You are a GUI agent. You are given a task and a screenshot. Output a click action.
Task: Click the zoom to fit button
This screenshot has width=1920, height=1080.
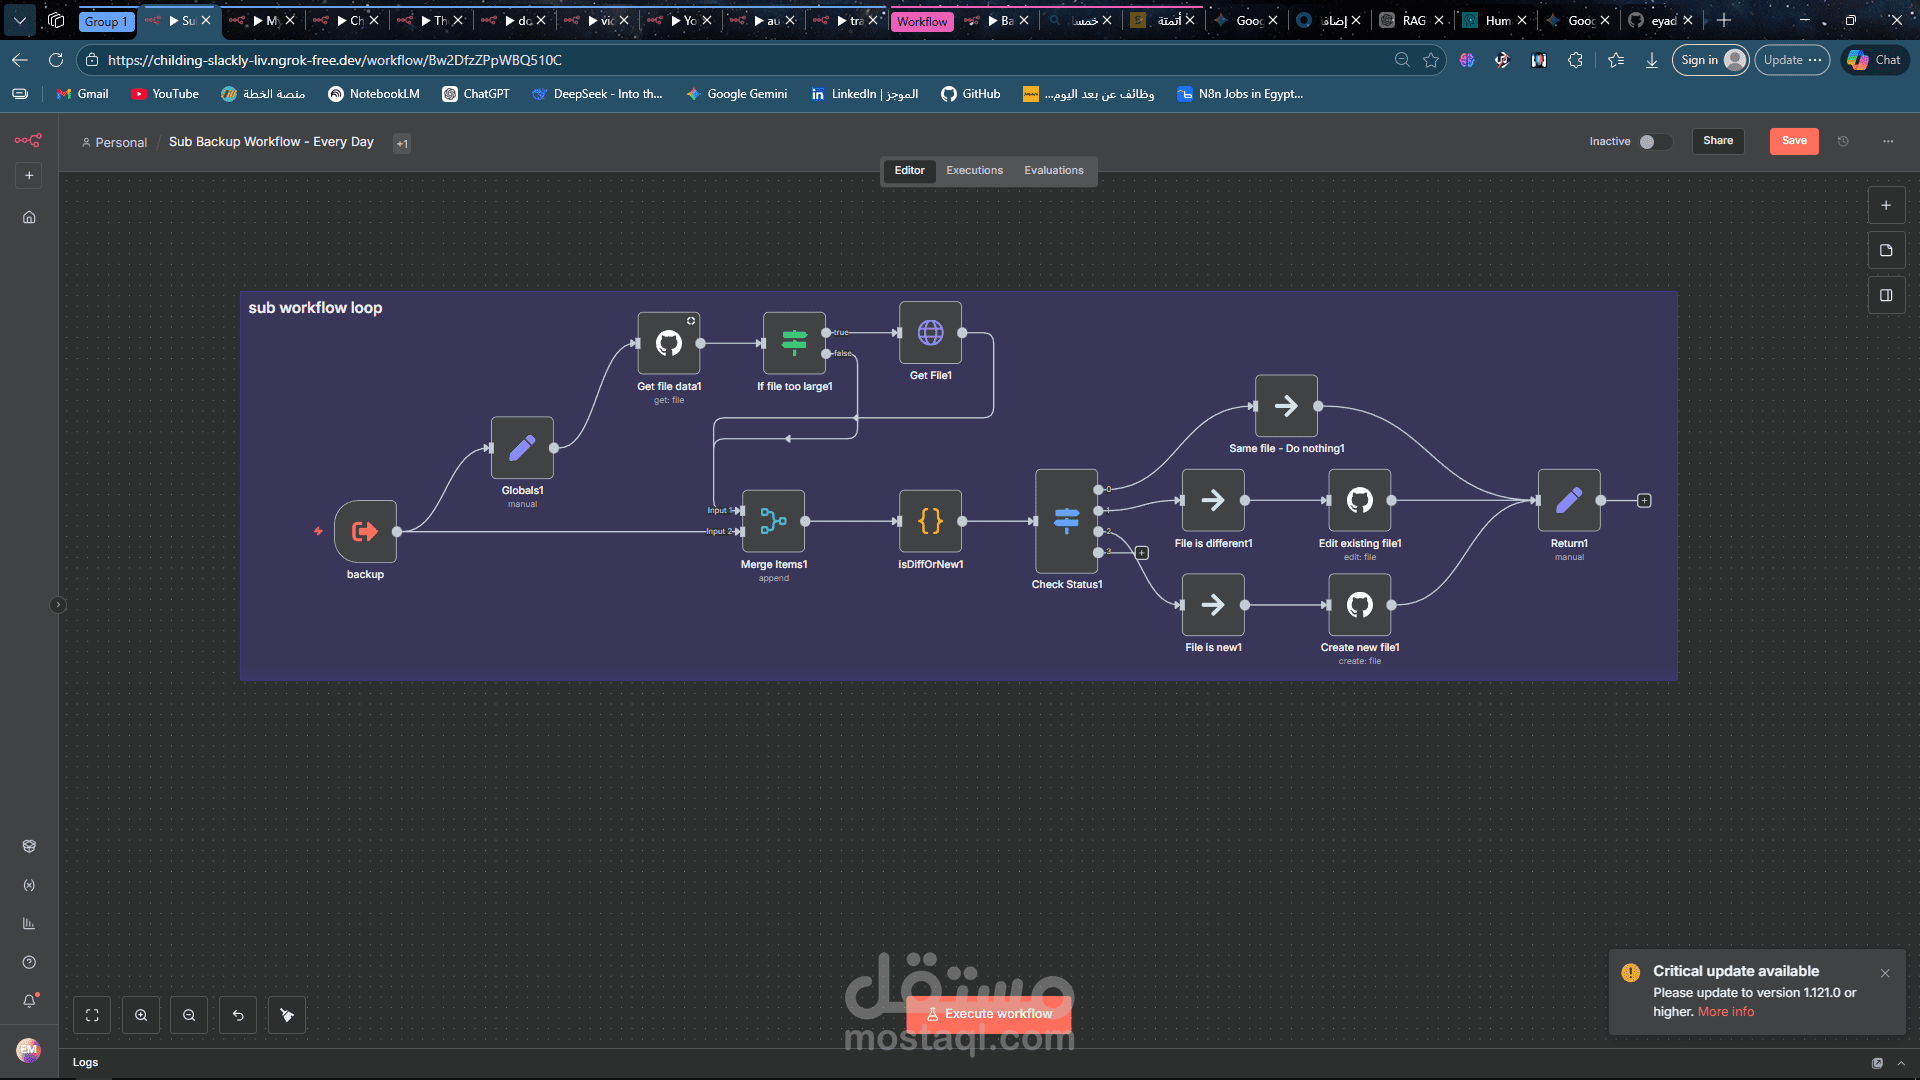(92, 1015)
